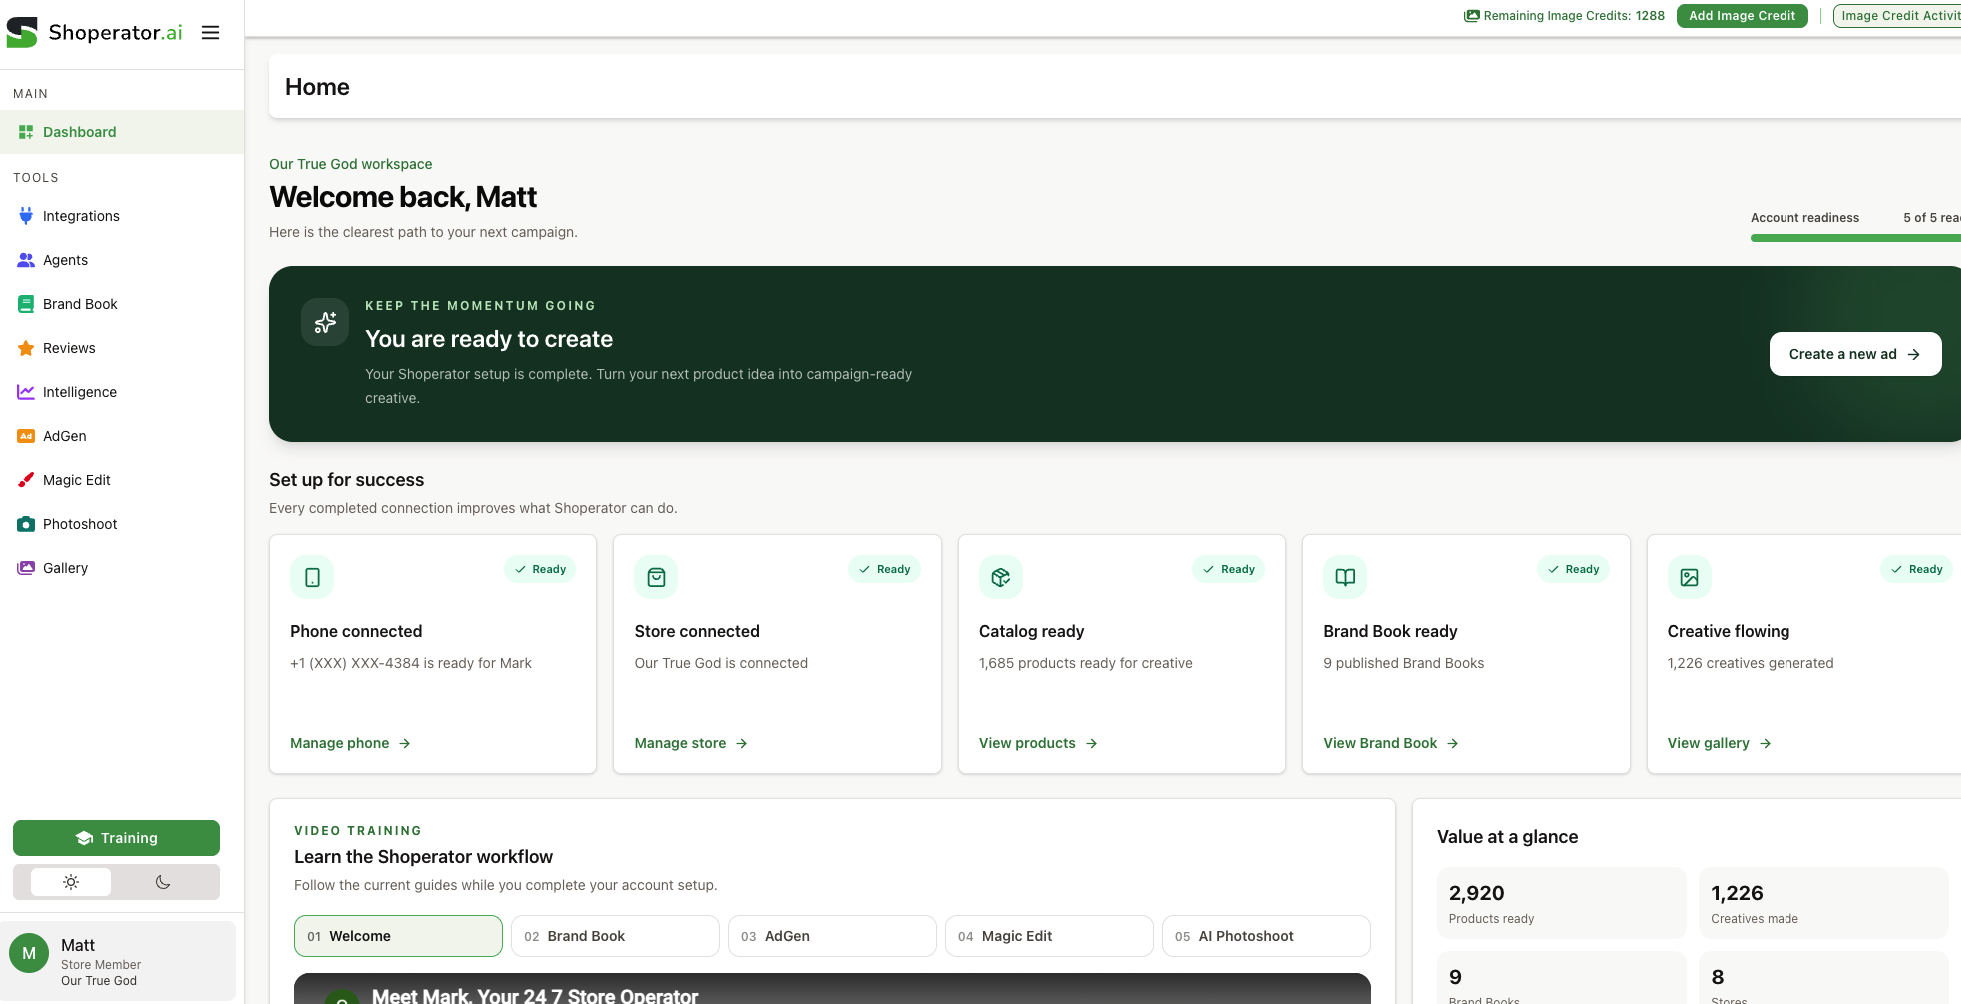Click the Phone connected card icon
The width and height of the screenshot is (1961, 1004).
(312, 577)
